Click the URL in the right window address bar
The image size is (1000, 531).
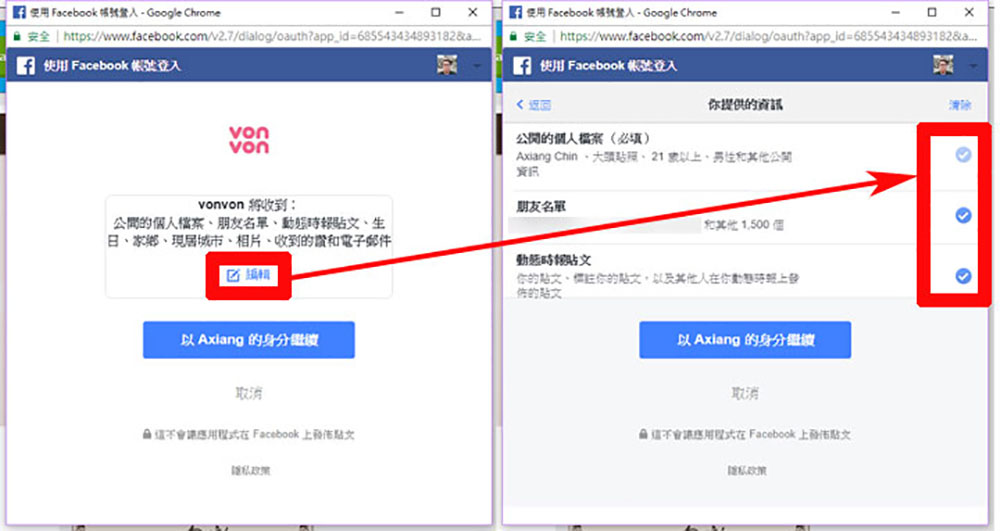[768, 36]
